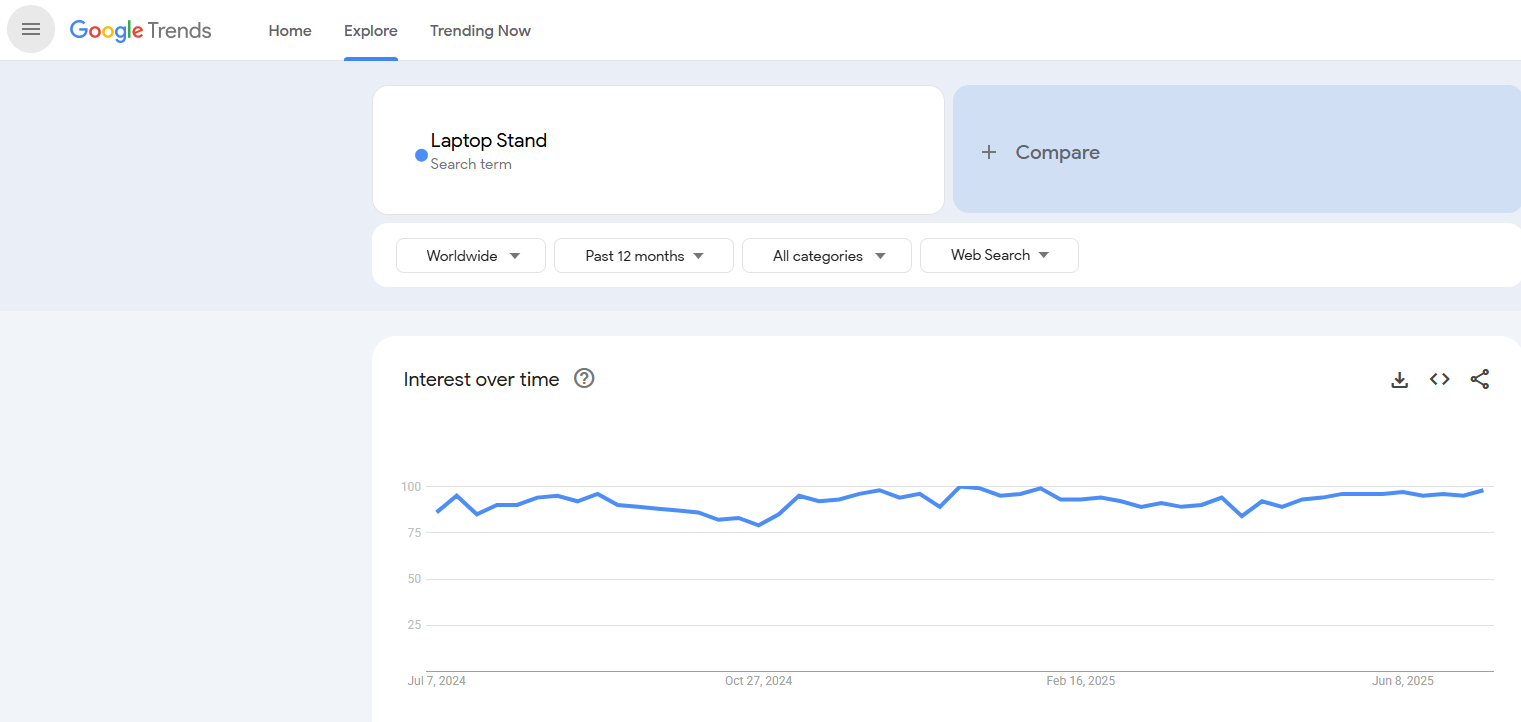Open the embed code icon

(x=1439, y=379)
